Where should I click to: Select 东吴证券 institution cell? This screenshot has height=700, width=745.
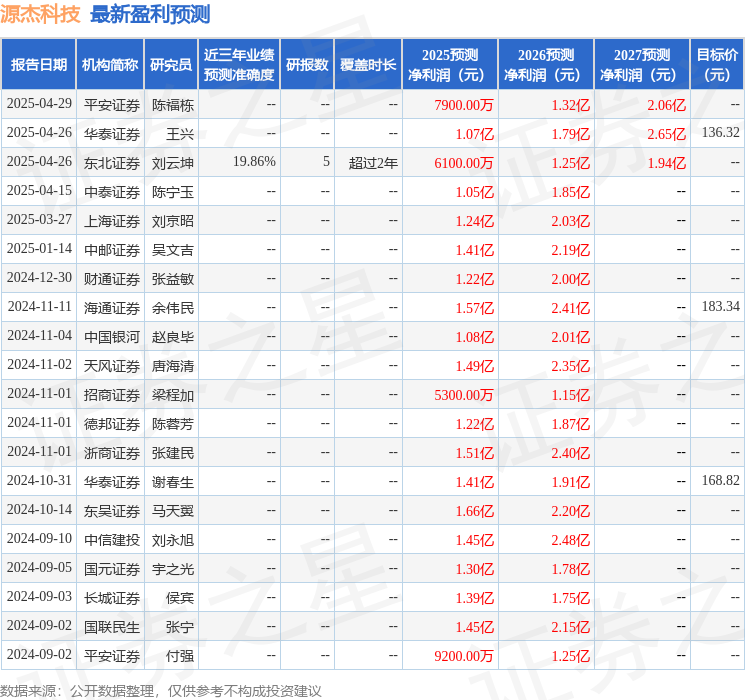[x=110, y=510]
